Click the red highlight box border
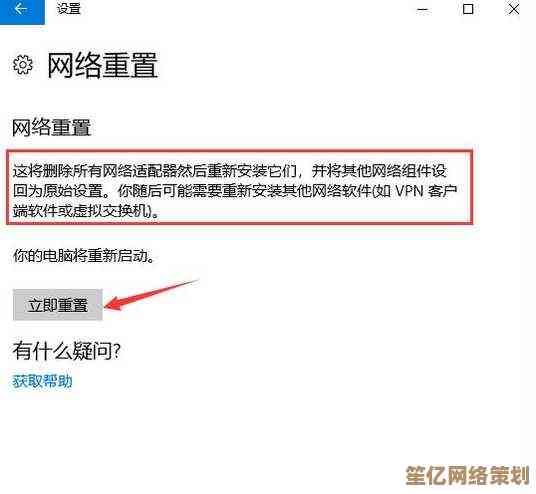 pos(239,151)
